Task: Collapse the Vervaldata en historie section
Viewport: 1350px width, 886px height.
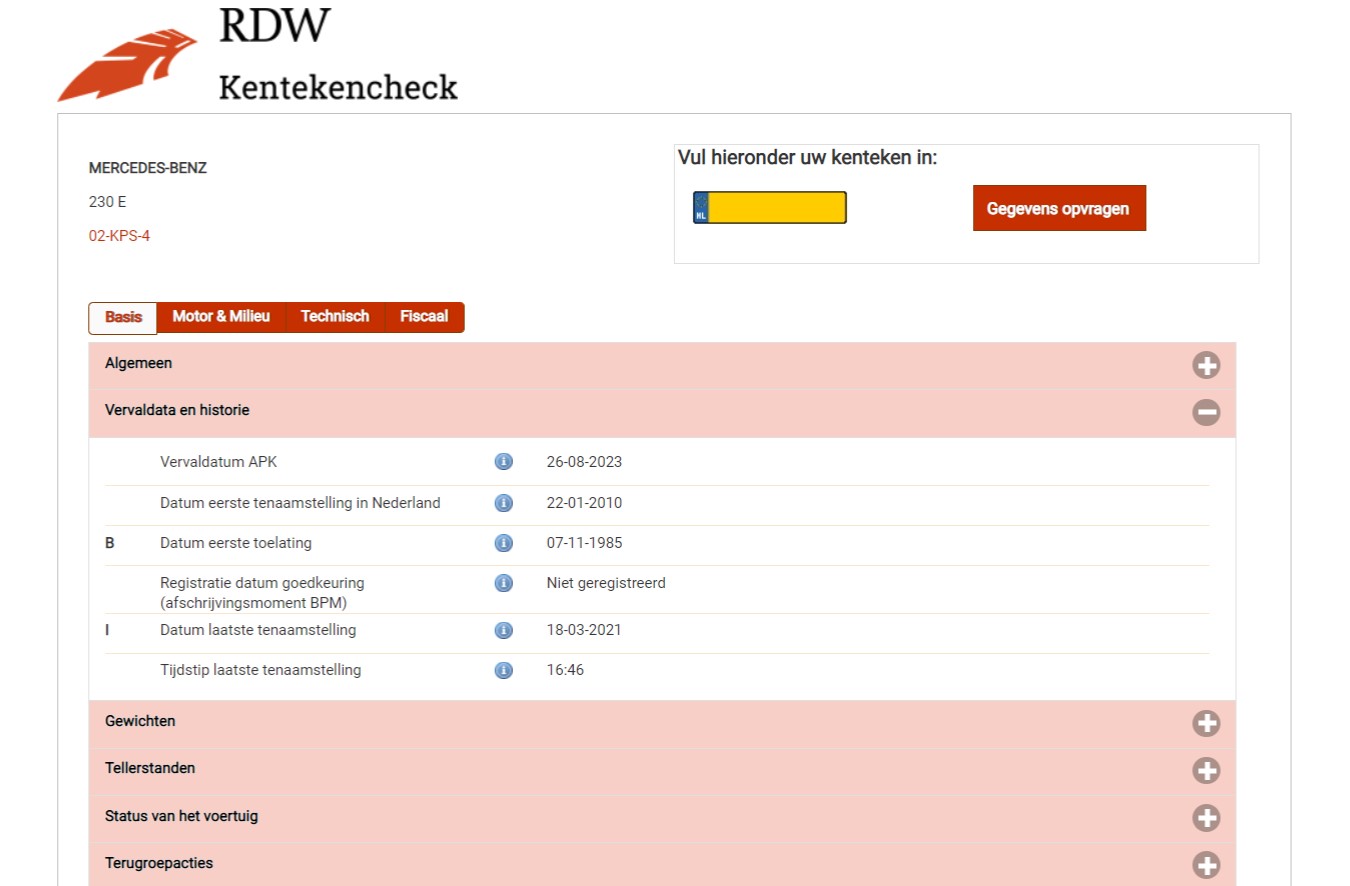Action: pos(1206,412)
